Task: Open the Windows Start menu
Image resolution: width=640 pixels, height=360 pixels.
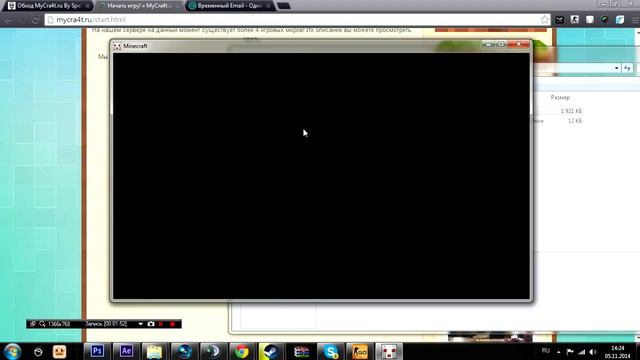Action: [x=12, y=351]
